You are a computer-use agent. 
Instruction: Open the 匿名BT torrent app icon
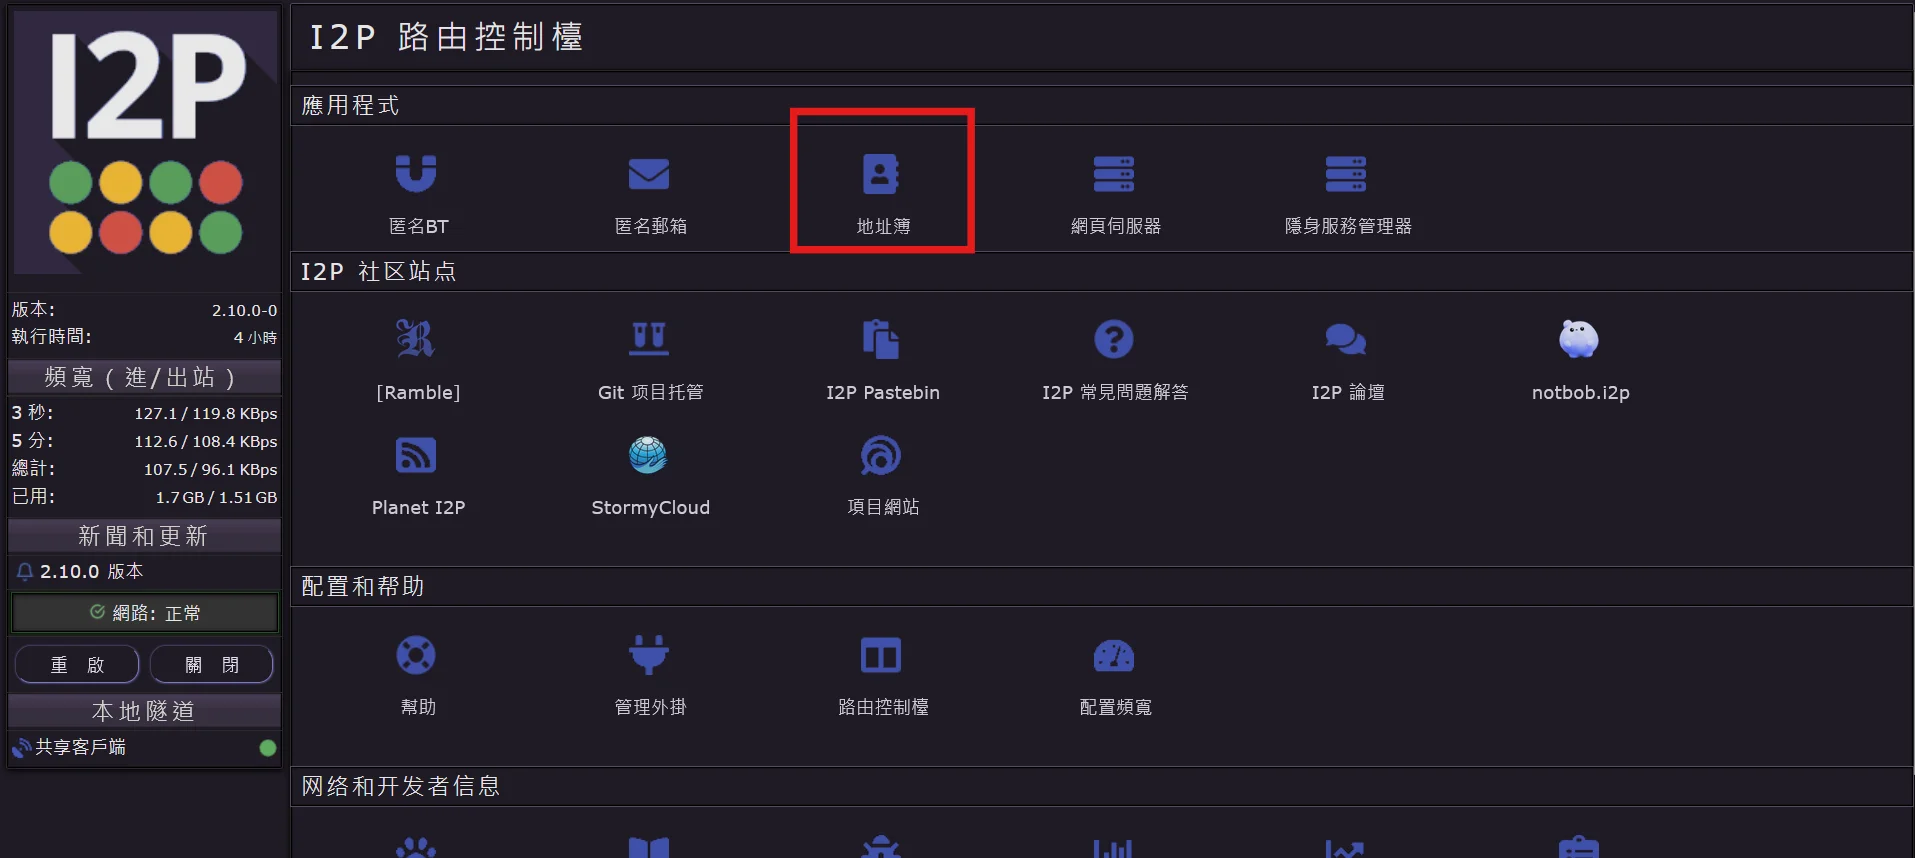click(416, 175)
